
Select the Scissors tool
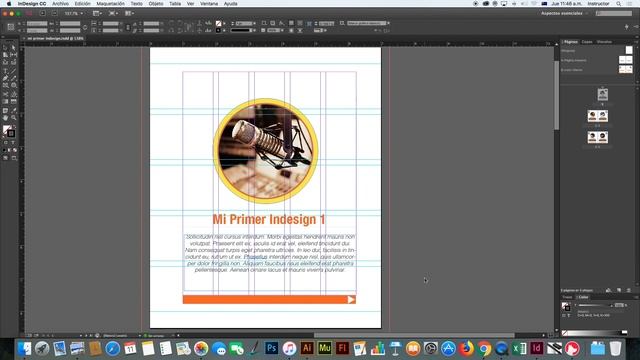[5, 94]
